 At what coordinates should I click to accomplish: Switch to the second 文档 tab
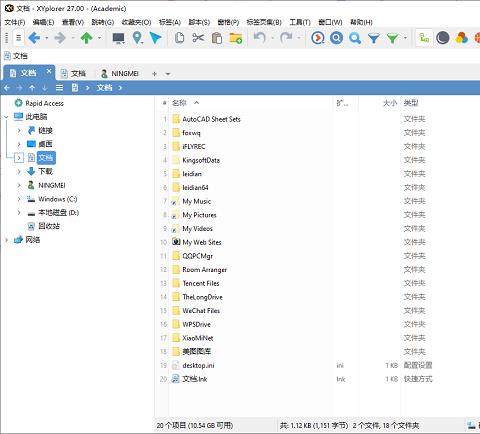(74, 74)
